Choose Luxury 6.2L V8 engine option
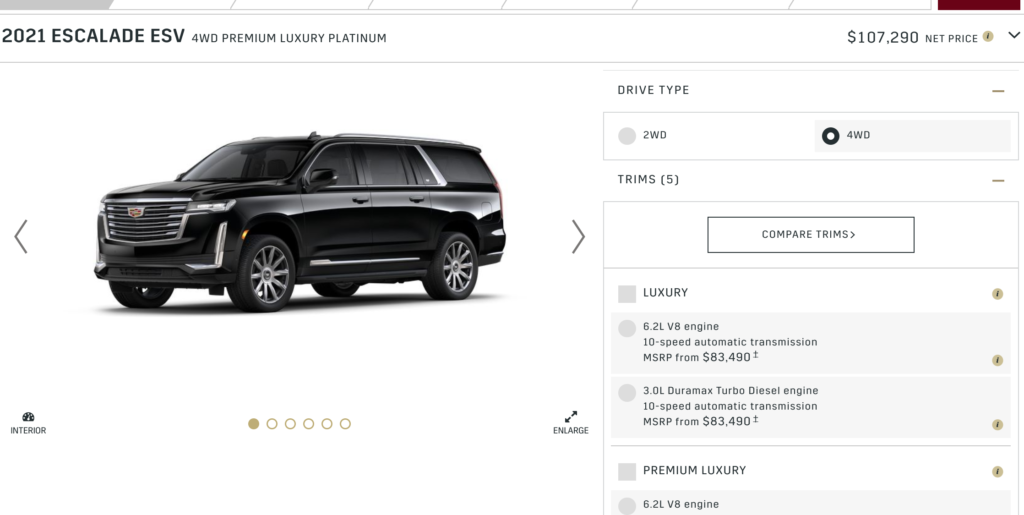Image resolution: width=1024 pixels, height=515 pixels. click(x=627, y=328)
